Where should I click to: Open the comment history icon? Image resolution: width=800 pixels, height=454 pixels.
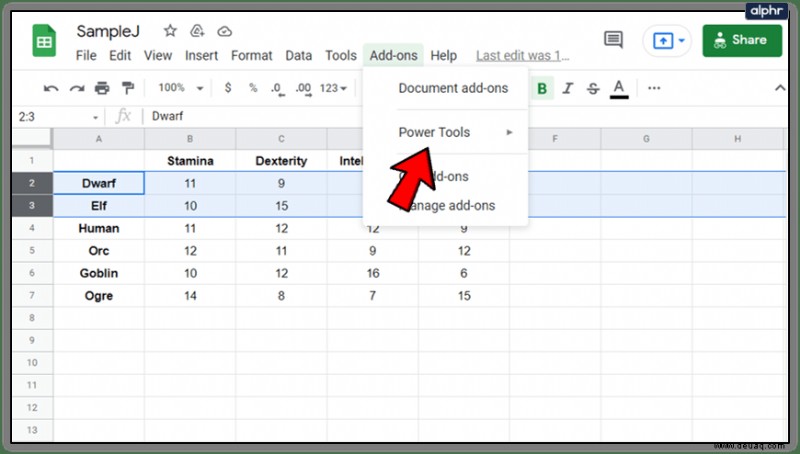613,40
